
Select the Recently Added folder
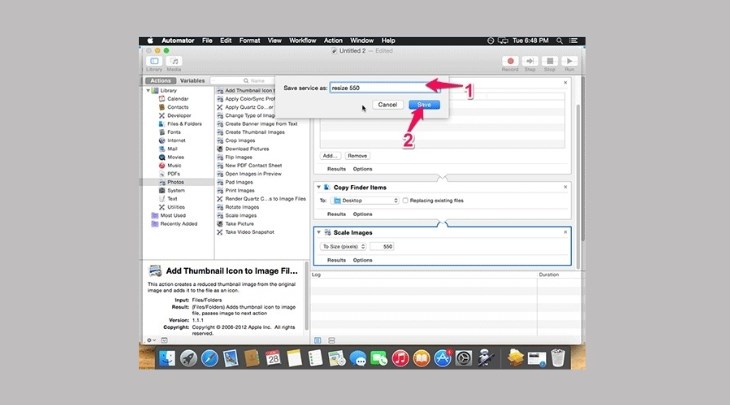[179, 224]
